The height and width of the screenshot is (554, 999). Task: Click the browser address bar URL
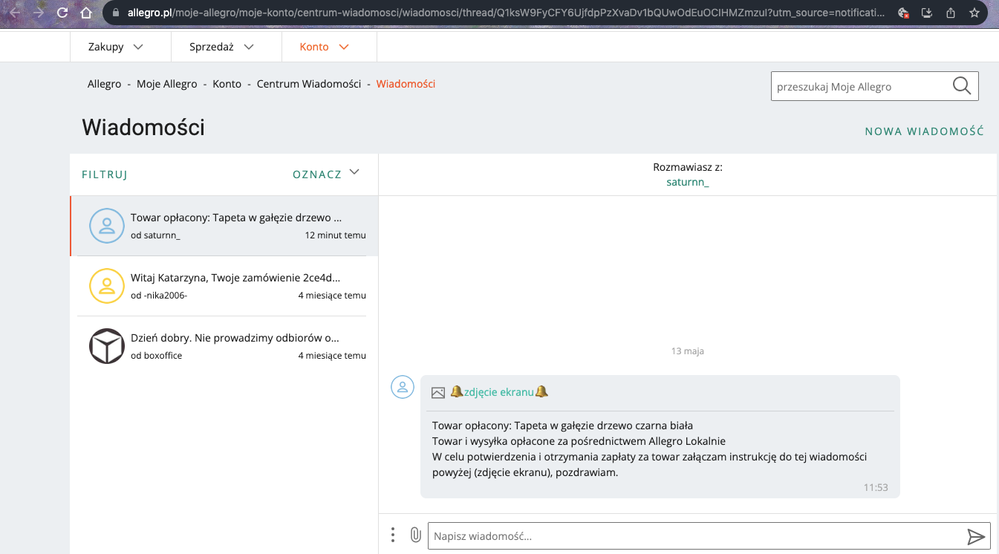[505, 13]
